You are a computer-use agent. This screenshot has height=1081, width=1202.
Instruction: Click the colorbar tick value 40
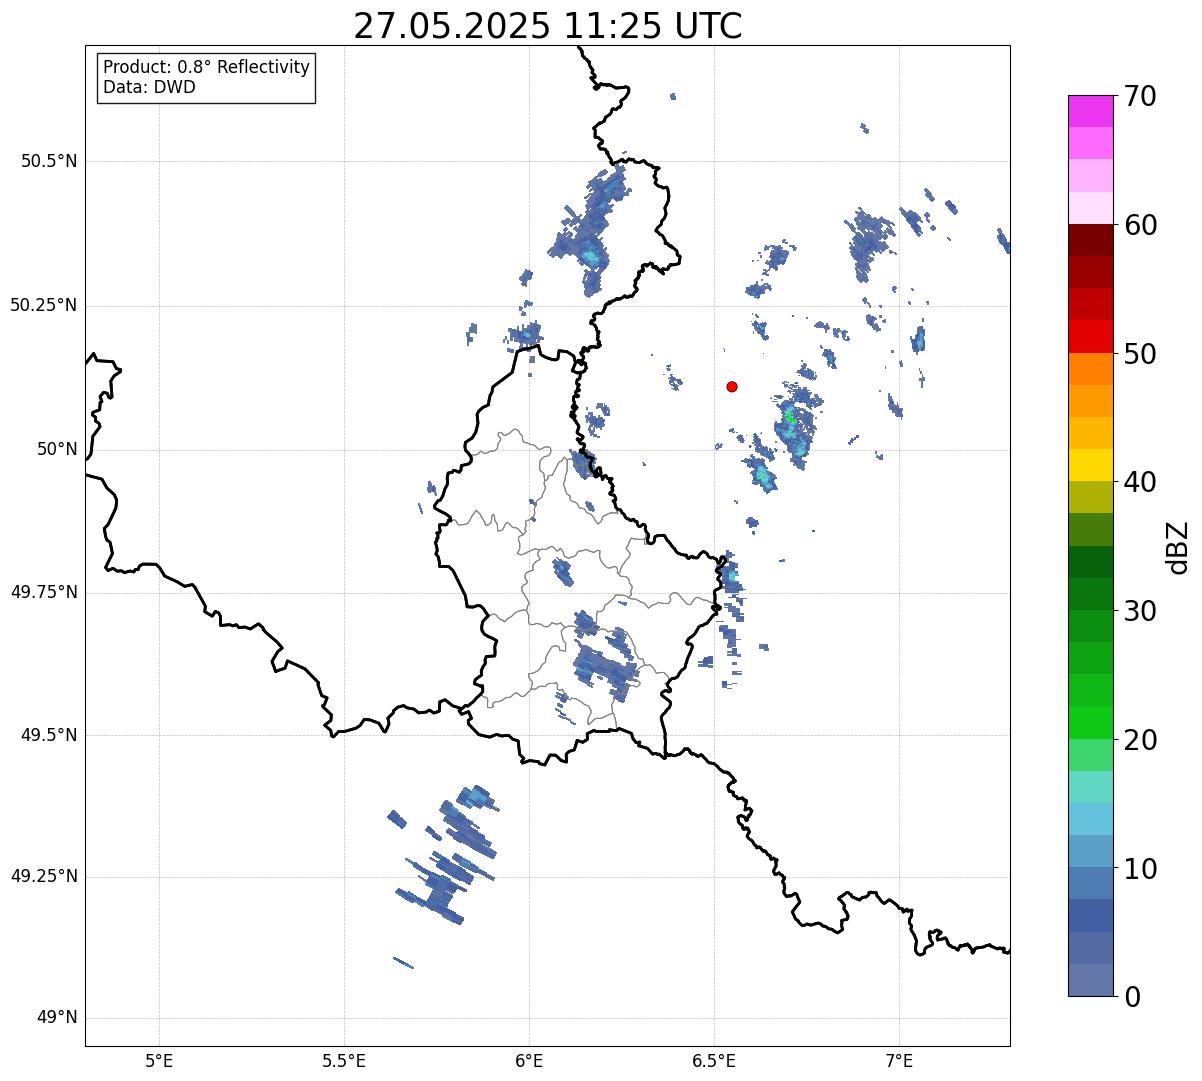(1140, 482)
